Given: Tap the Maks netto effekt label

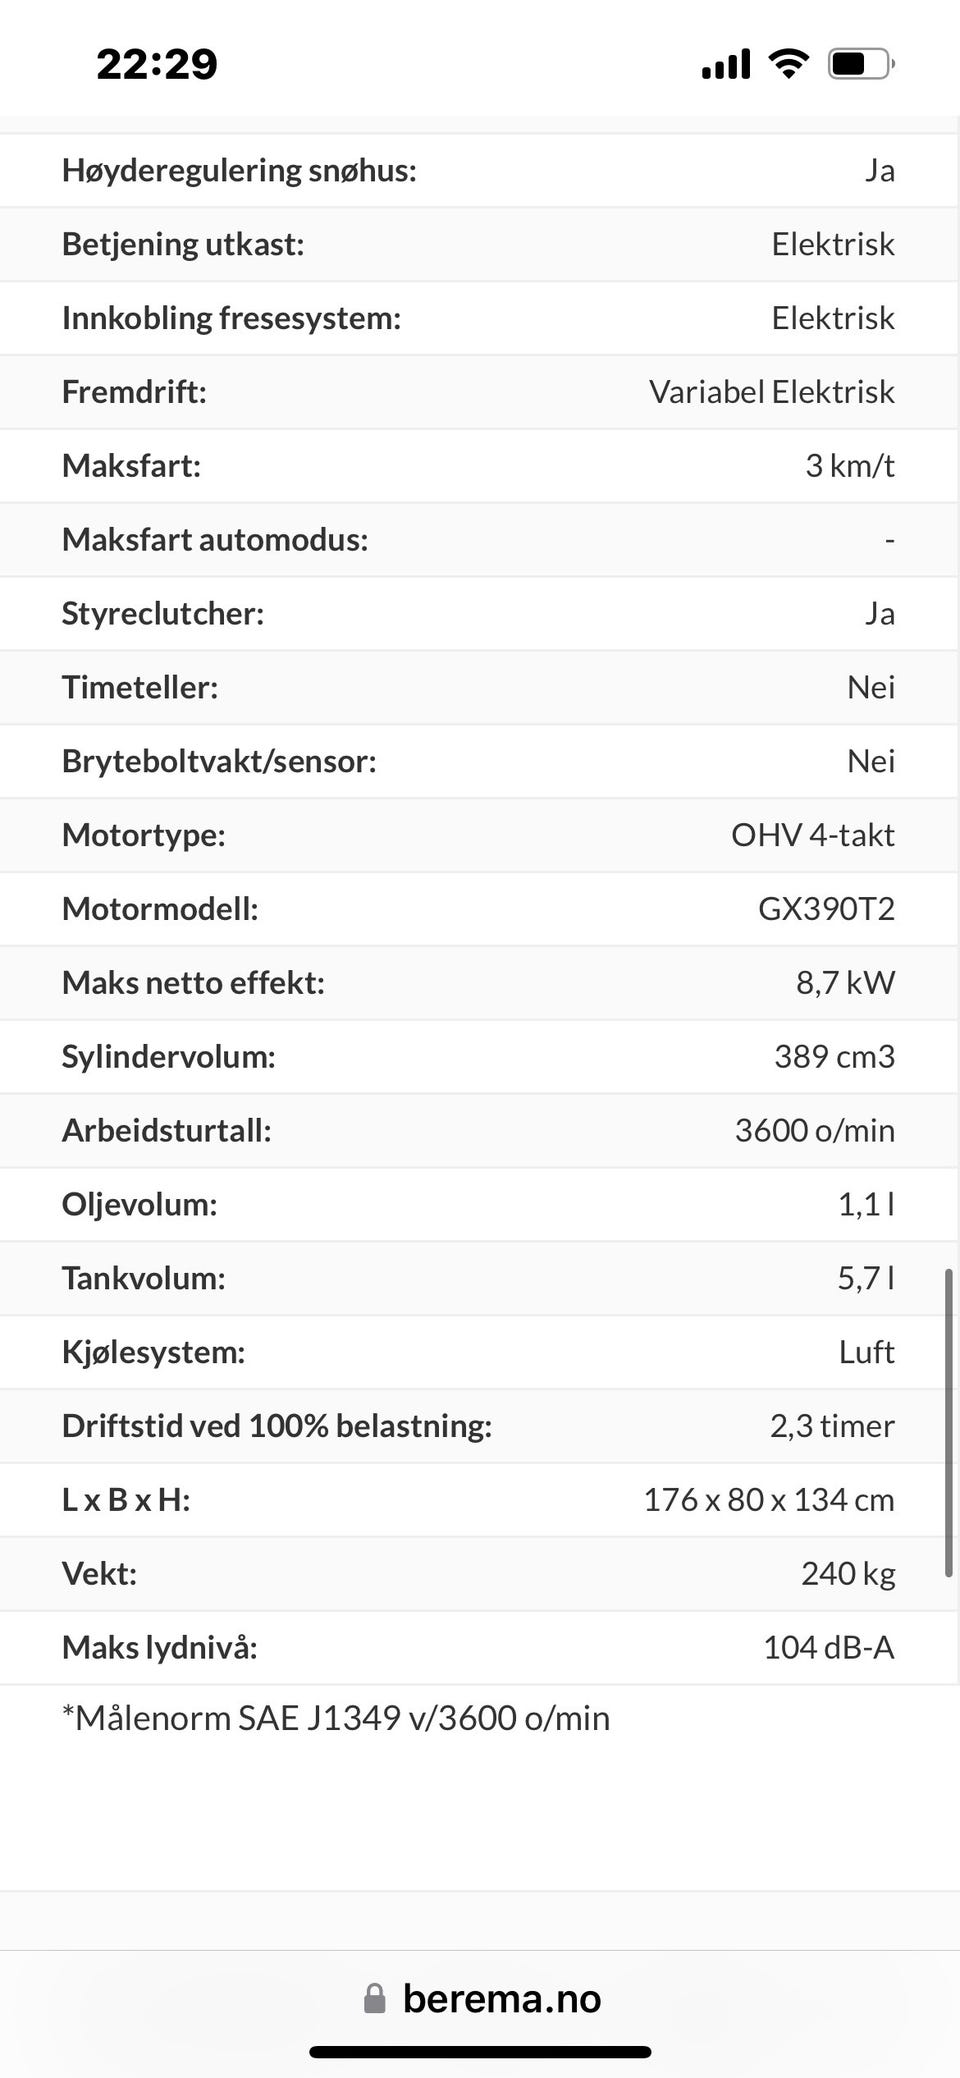Looking at the screenshot, I should (x=193, y=983).
